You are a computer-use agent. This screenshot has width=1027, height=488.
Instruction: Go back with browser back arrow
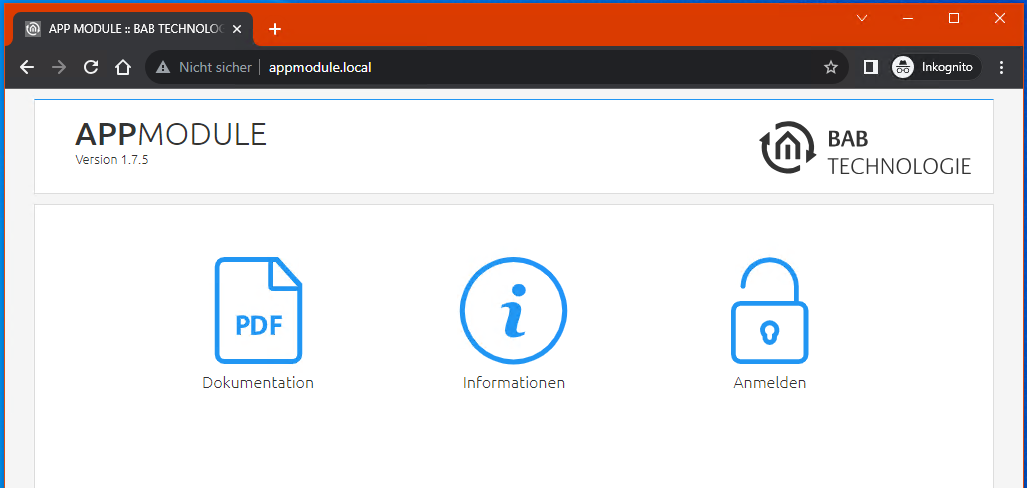[27, 67]
